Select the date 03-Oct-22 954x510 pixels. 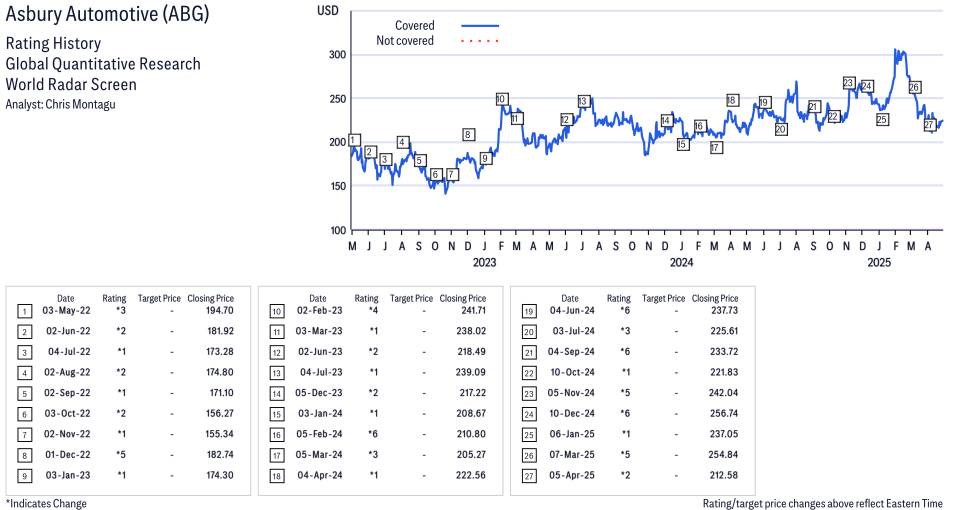67,413
